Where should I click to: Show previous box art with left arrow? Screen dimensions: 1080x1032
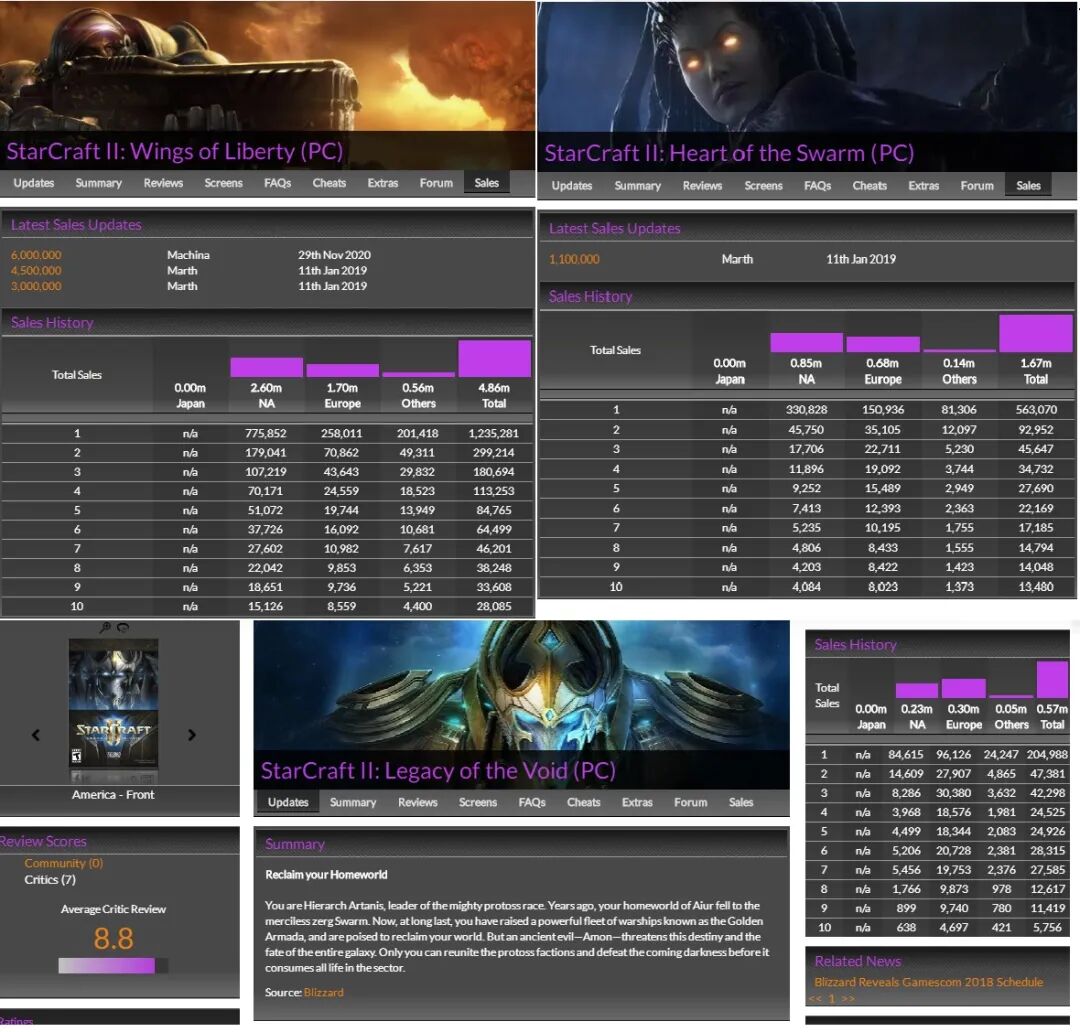tap(36, 734)
